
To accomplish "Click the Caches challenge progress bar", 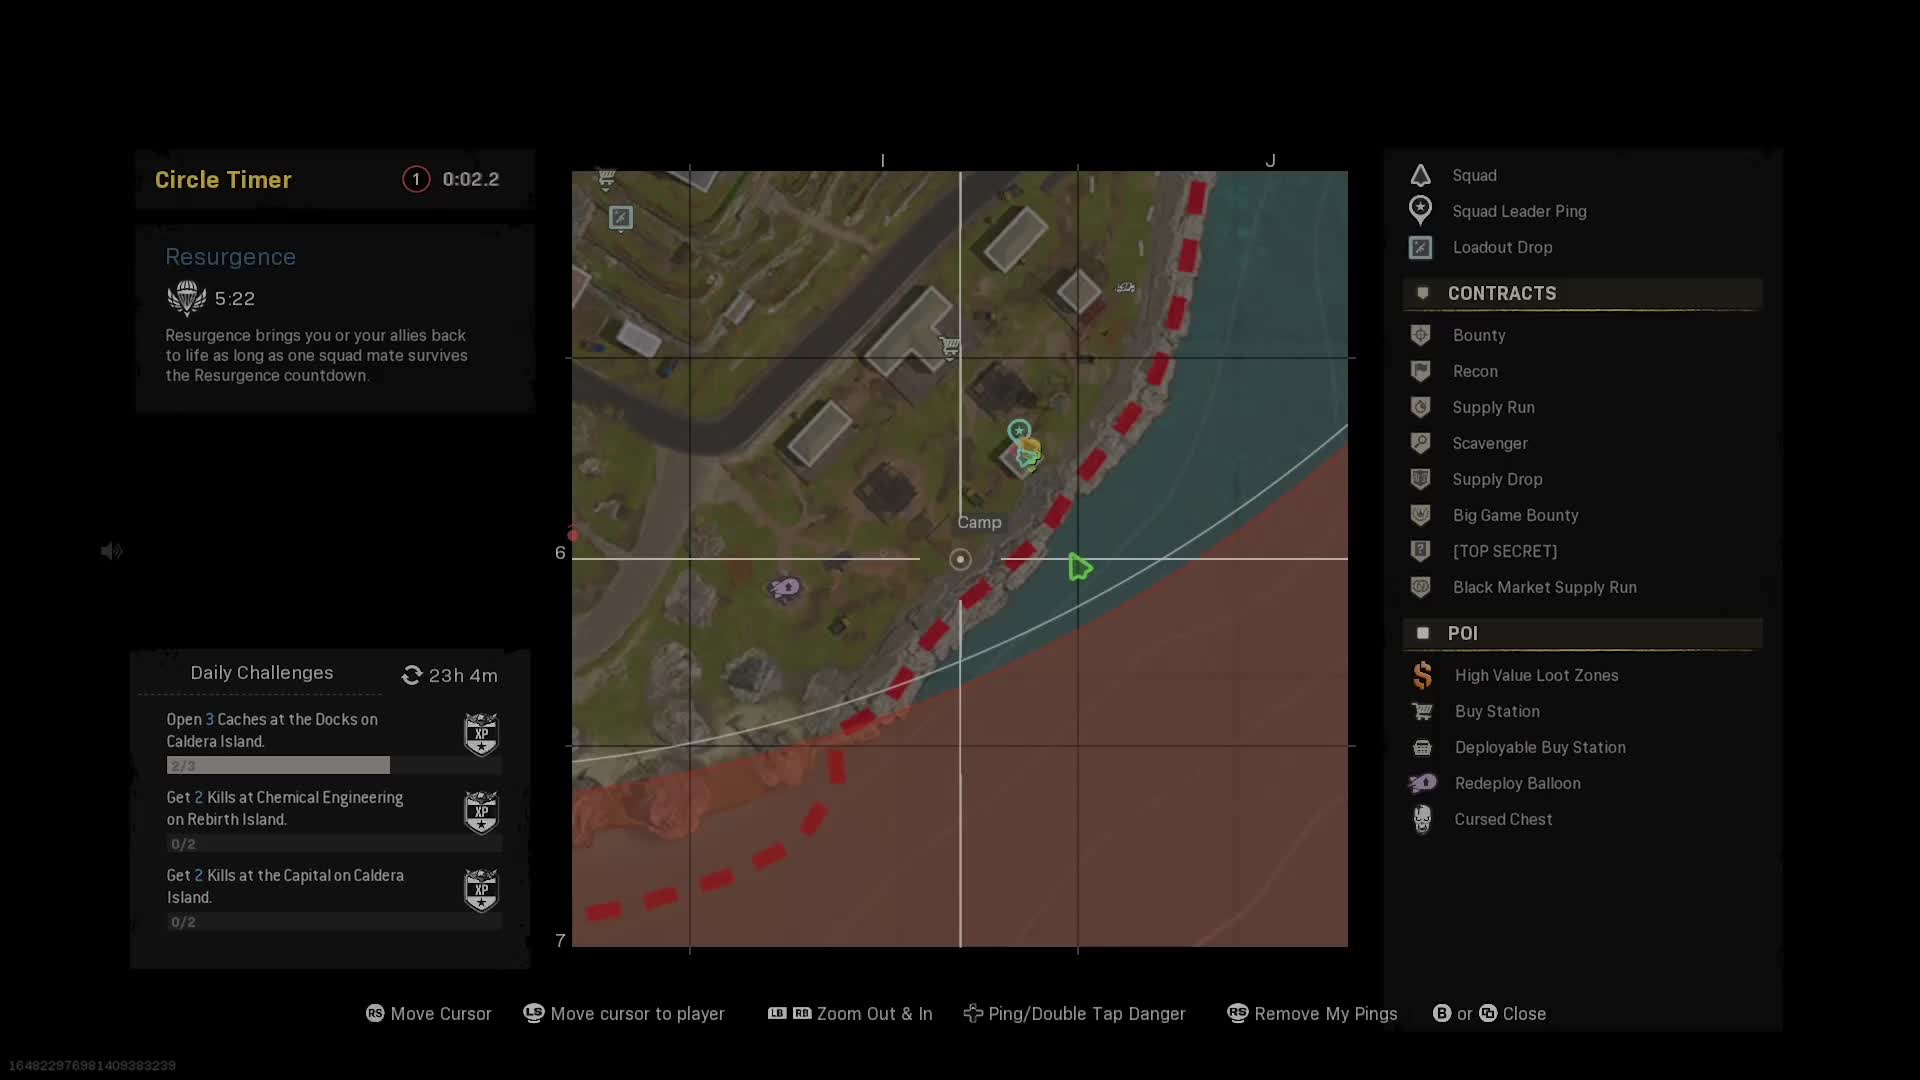I will click(278, 765).
